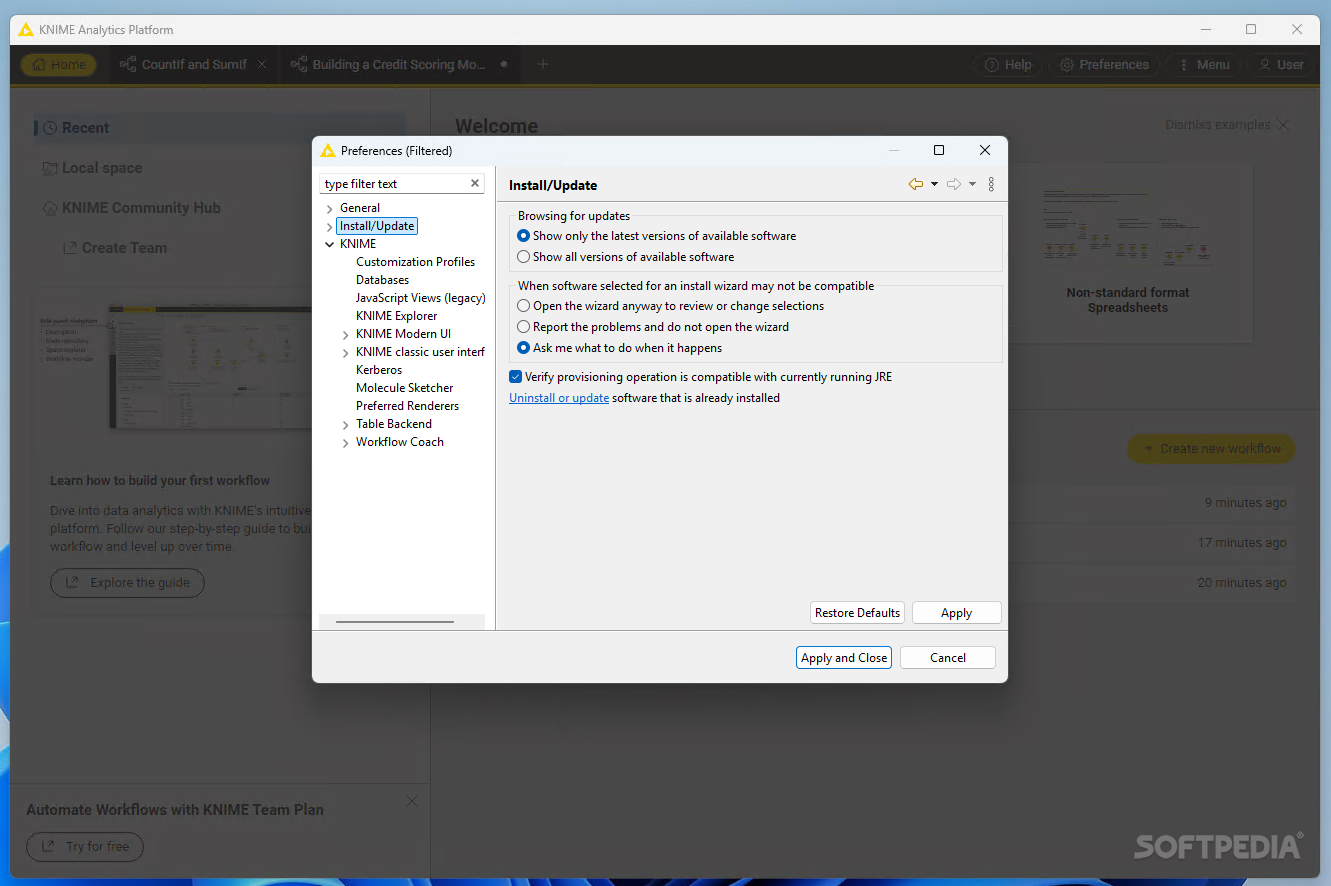Close the Preferences dialog window
Viewport: 1331px width, 886px height.
point(985,150)
